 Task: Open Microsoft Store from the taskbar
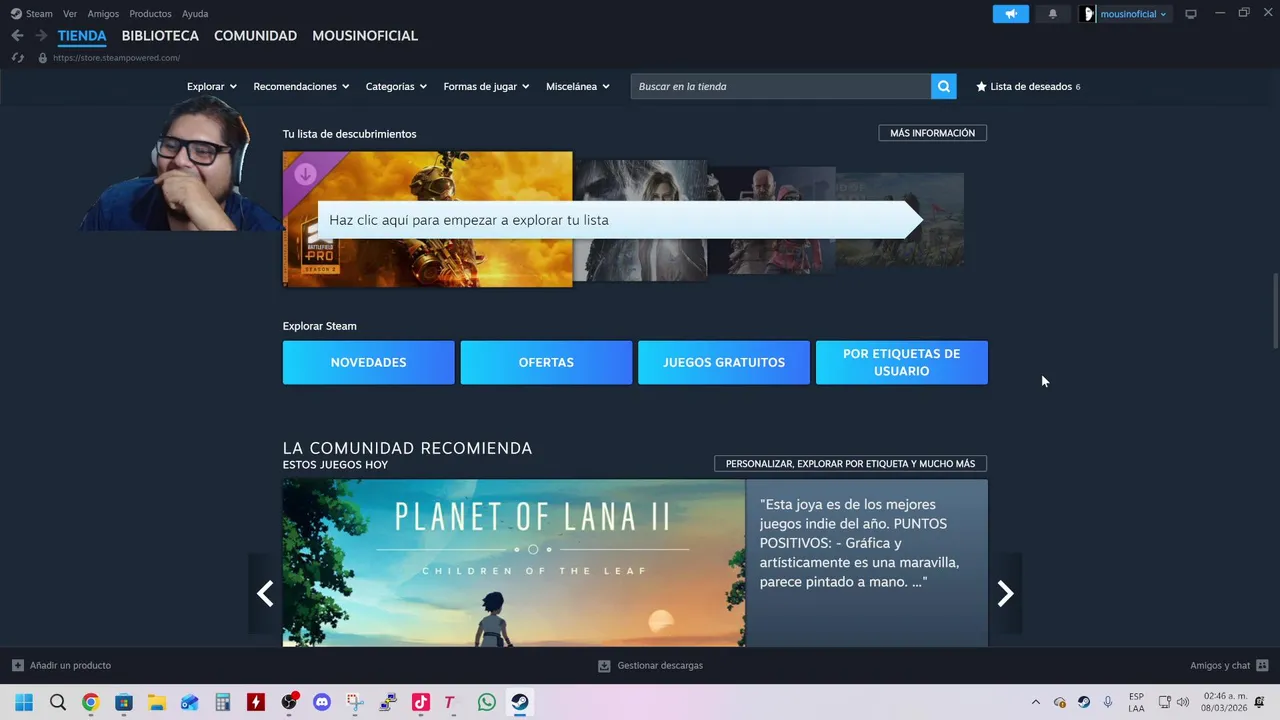124,702
